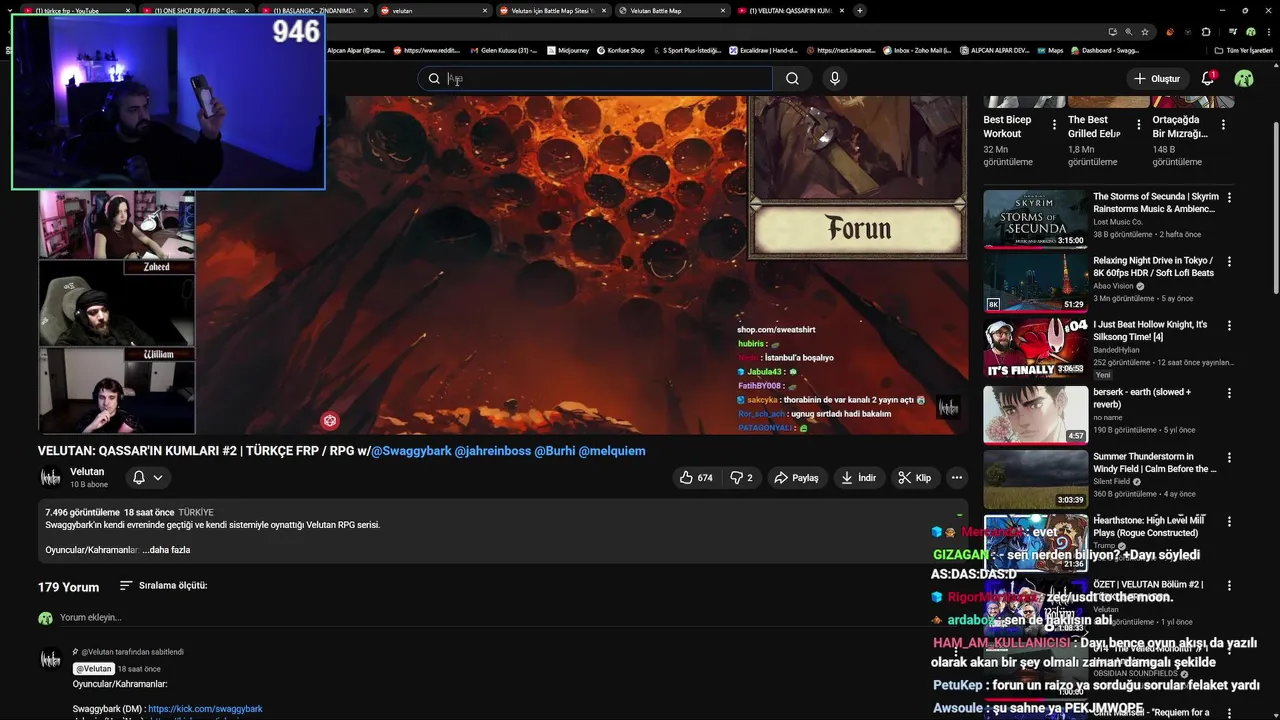Open the Velutan channel avatar below the video
This screenshot has width=1280, height=720.
[50, 478]
